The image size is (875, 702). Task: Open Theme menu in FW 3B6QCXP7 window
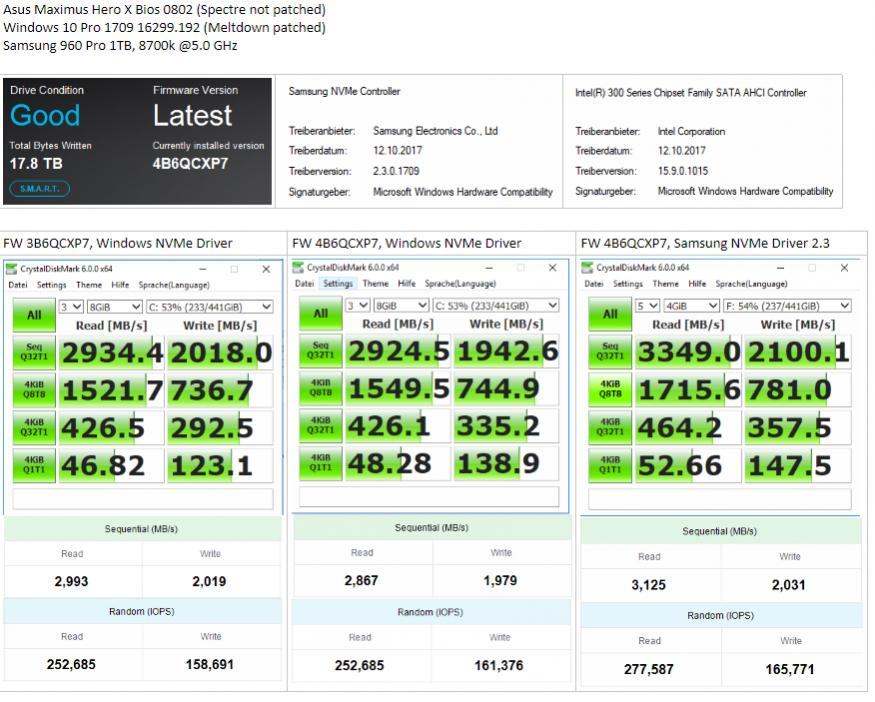[89, 285]
